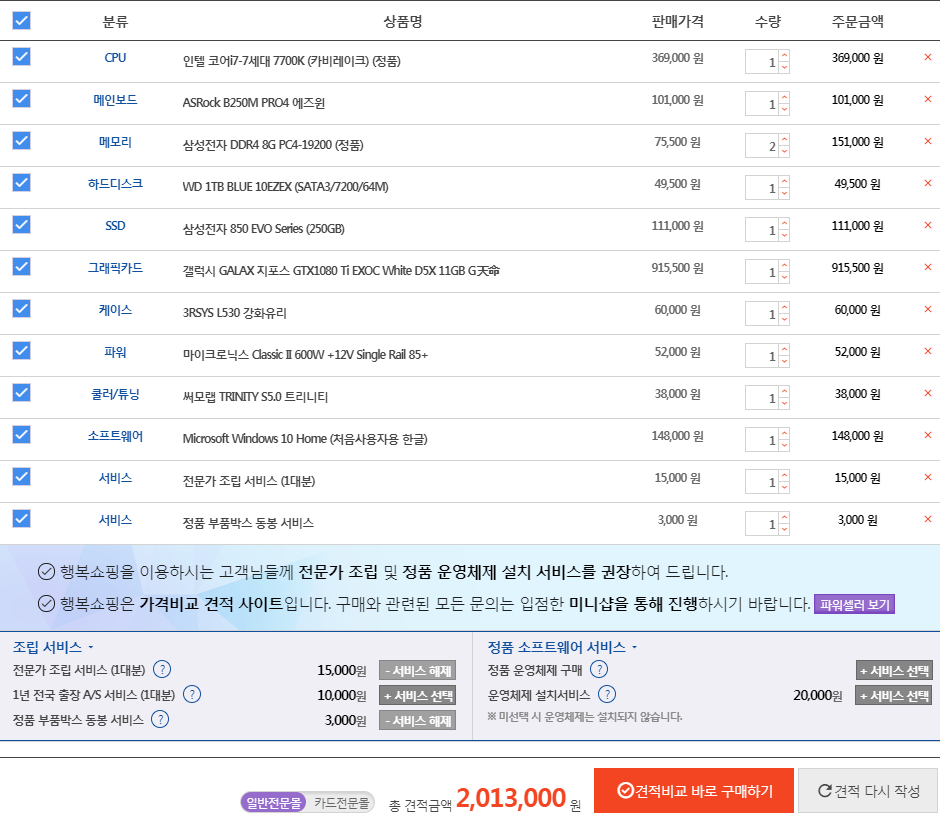The image size is (940, 822).
Task: Increase CPU quantity with the up arrow
Action: point(784,56)
